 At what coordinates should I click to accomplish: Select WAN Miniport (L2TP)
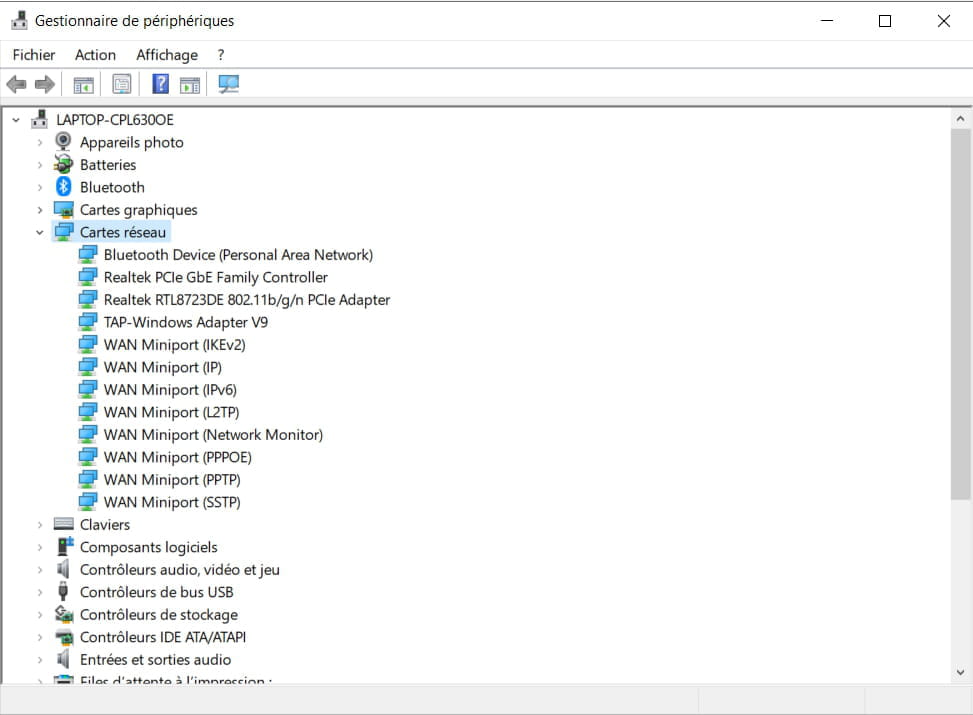coord(171,411)
